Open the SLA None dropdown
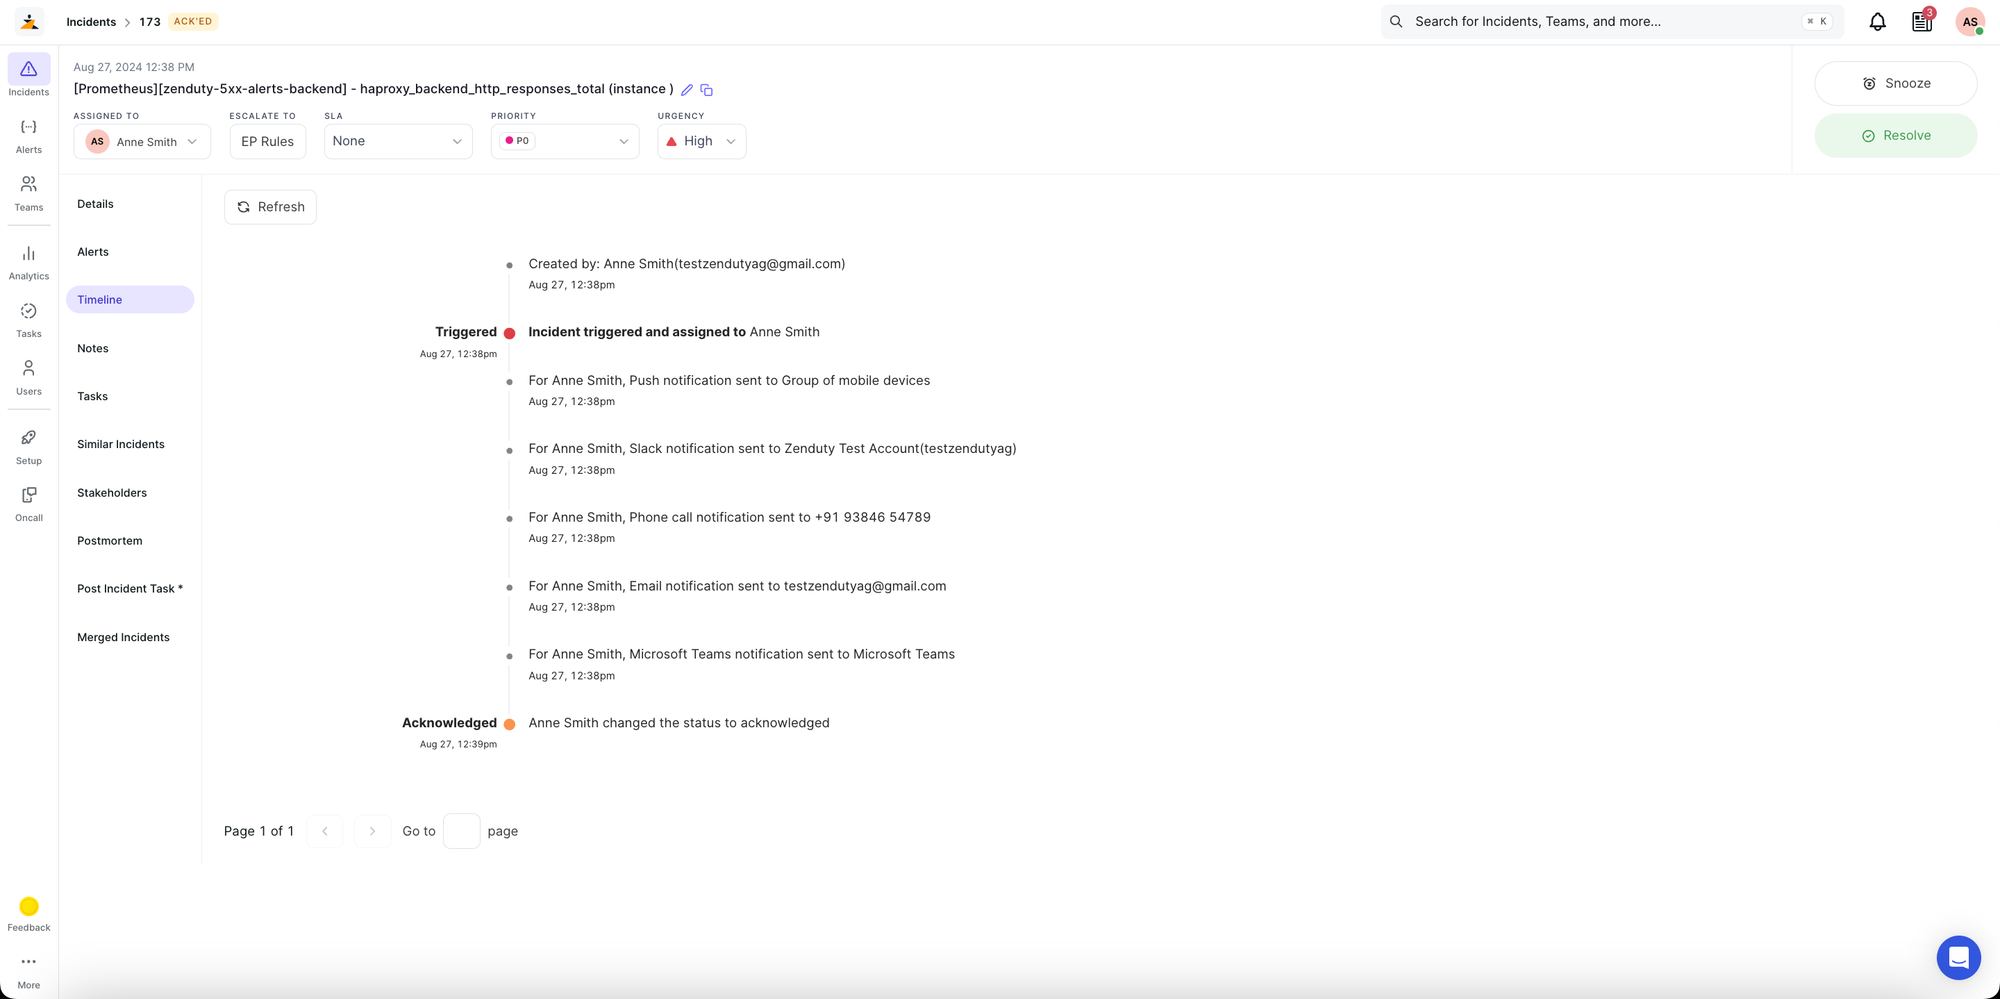Viewport: 2000px width, 999px height. click(x=398, y=142)
